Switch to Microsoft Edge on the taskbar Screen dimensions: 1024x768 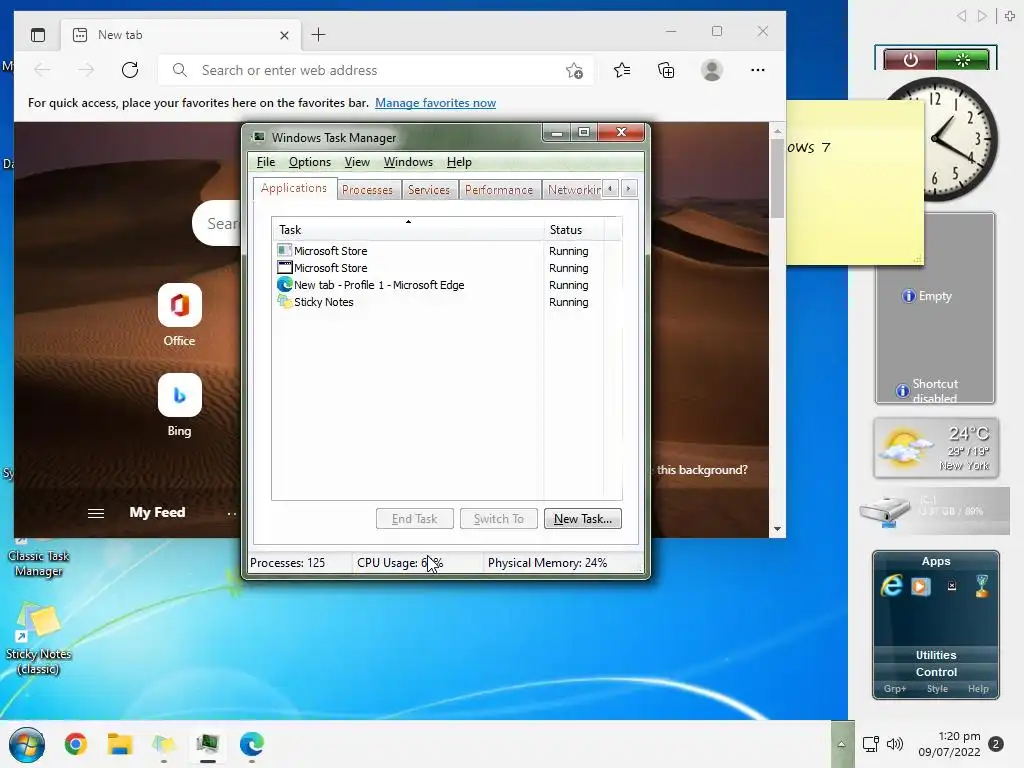251,744
